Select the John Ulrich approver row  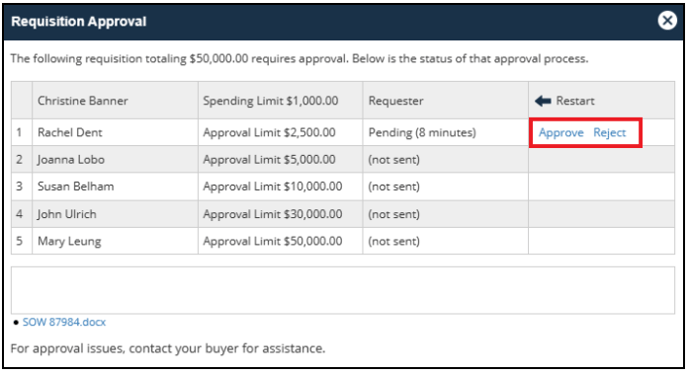tap(343, 214)
